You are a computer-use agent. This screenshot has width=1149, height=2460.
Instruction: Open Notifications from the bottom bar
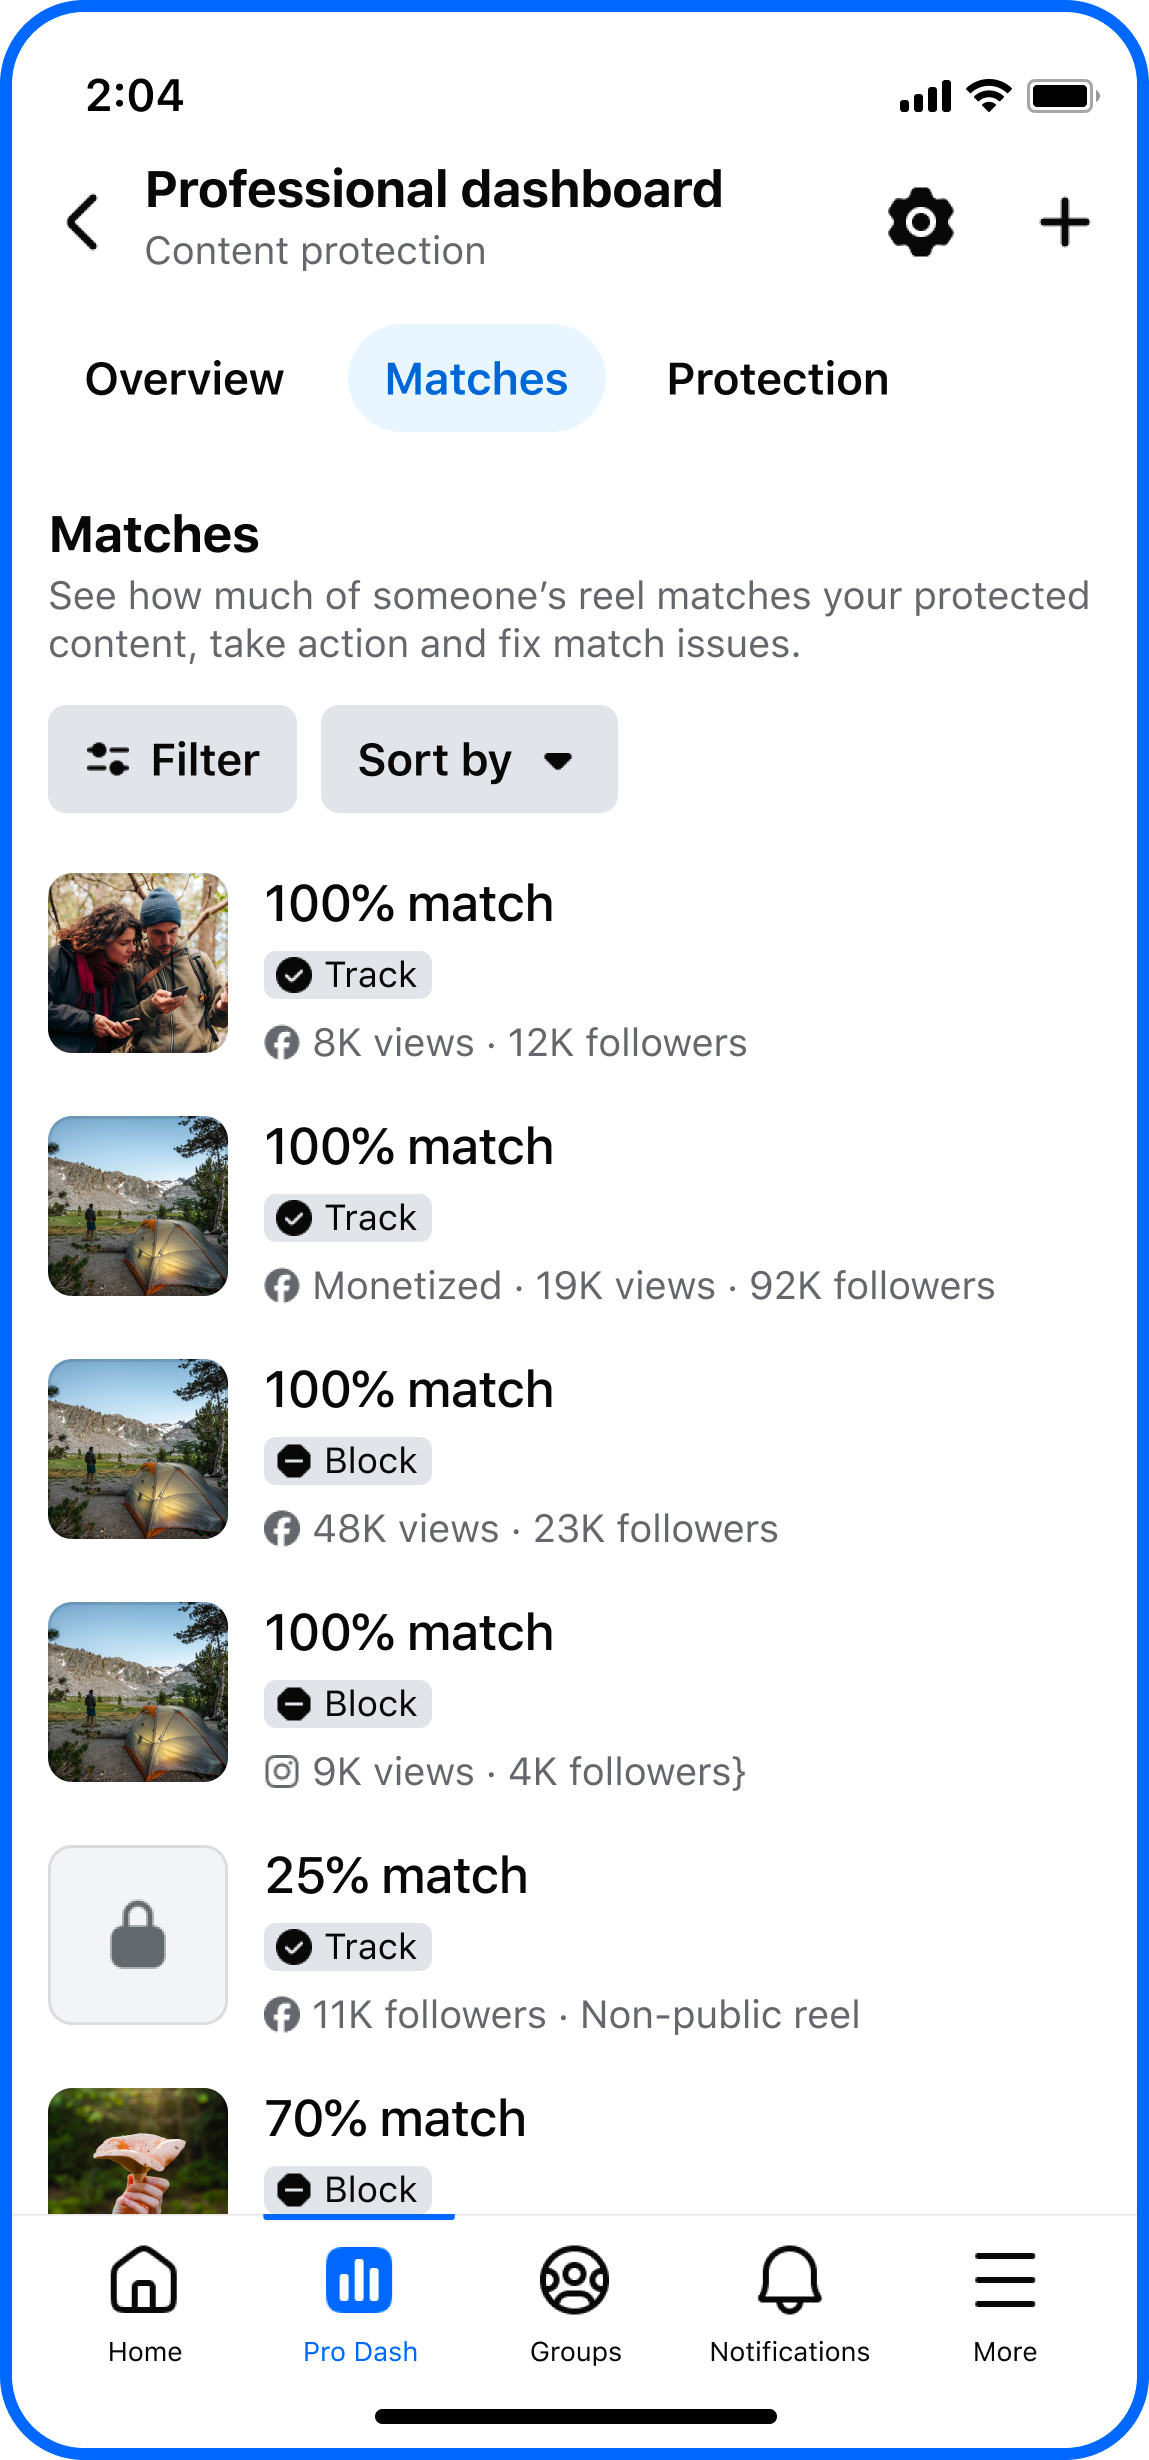point(789,2300)
